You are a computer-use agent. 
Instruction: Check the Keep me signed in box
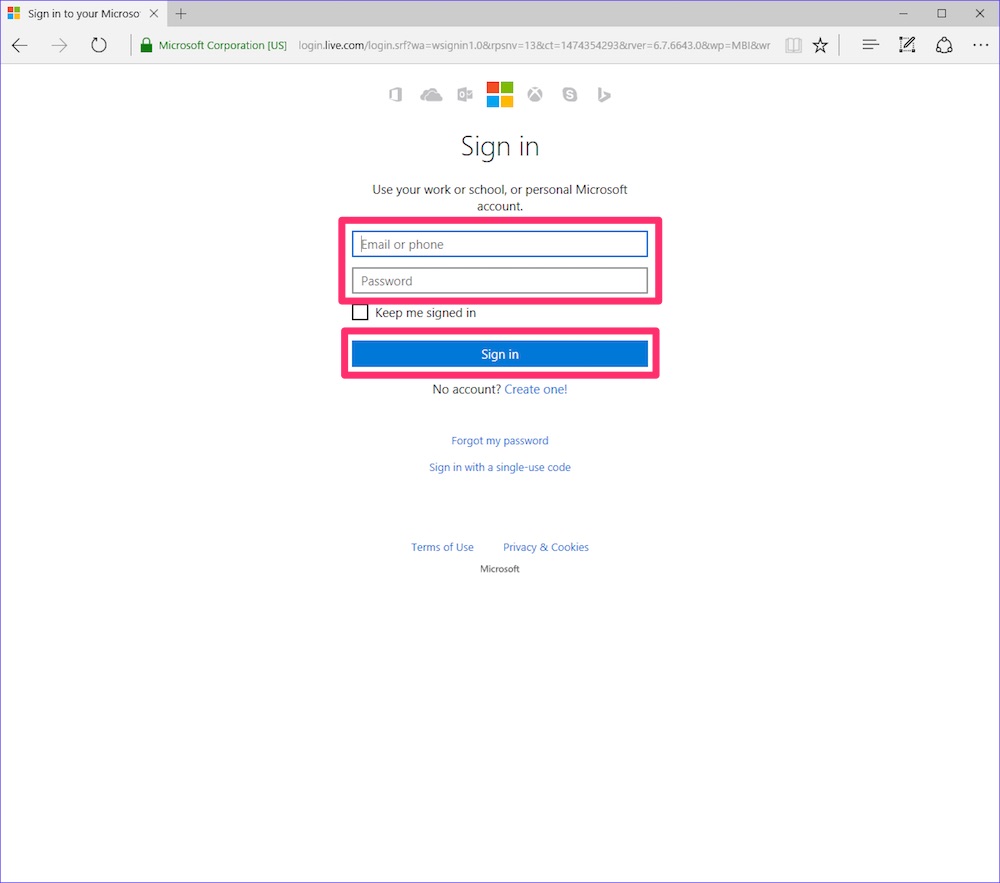[x=360, y=312]
